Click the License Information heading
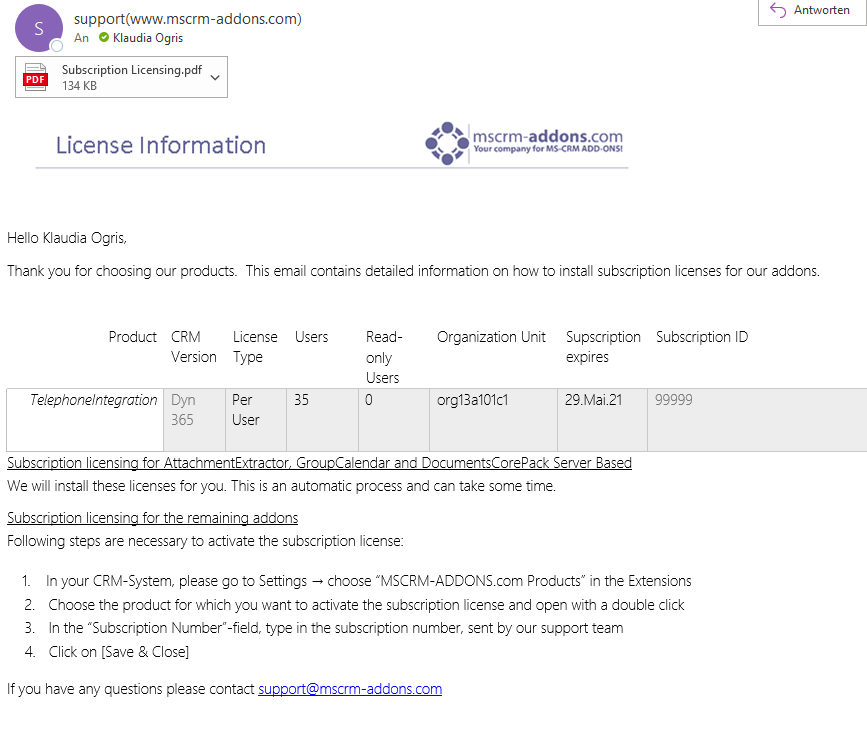This screenshot has height=738, width=867. [x=161, y=145]
